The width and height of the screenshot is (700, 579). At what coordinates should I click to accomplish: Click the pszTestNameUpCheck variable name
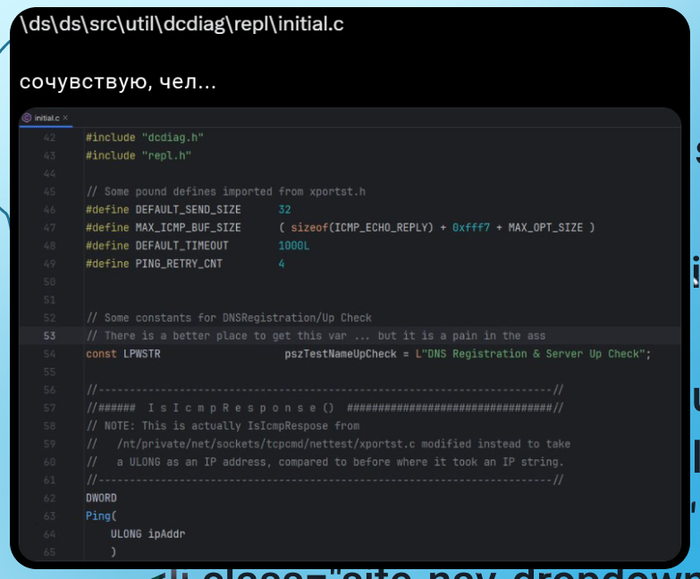[x=341, y=354]
